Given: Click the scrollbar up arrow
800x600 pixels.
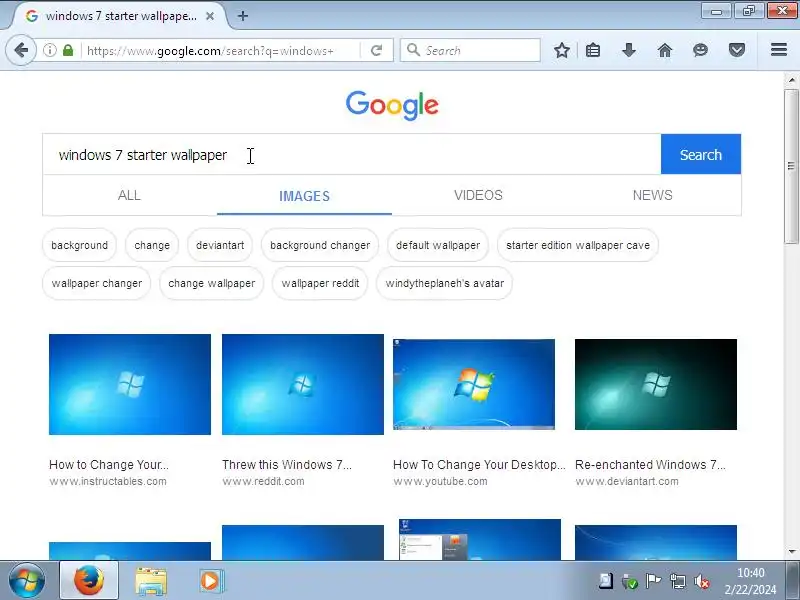Looking at the screenshot, I should click(791, 80).
